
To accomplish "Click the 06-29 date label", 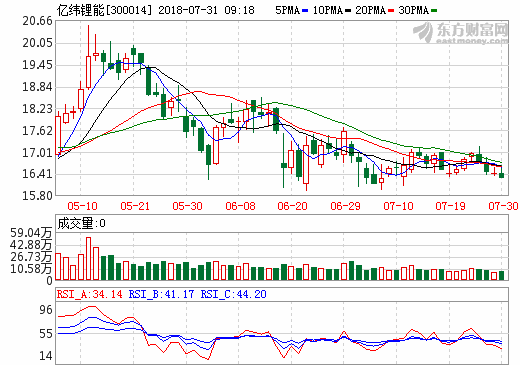I will [345, 206].
